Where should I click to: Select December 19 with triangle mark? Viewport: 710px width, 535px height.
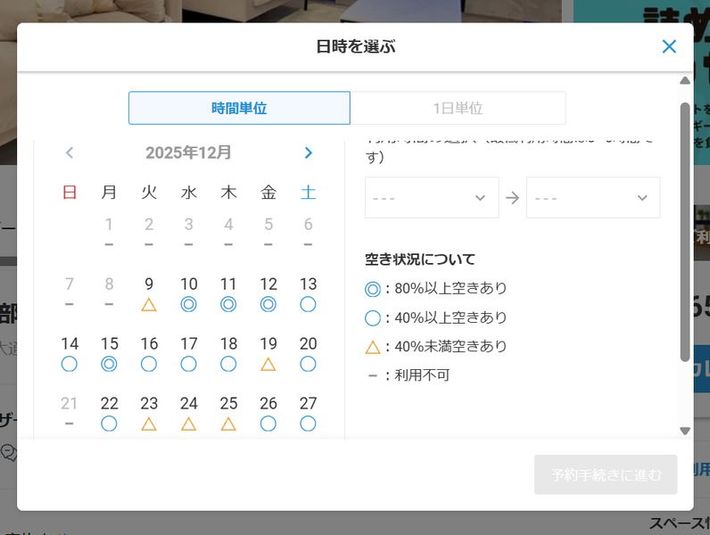268,353
